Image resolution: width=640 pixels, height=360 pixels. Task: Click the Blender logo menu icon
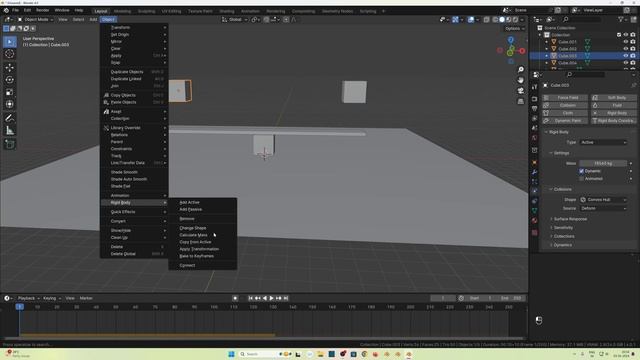coord(6,10)
